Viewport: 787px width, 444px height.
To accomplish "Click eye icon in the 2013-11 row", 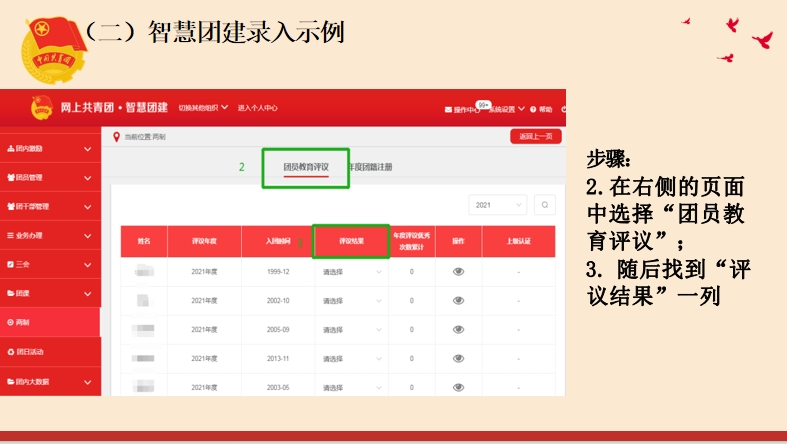I will 458,358.
